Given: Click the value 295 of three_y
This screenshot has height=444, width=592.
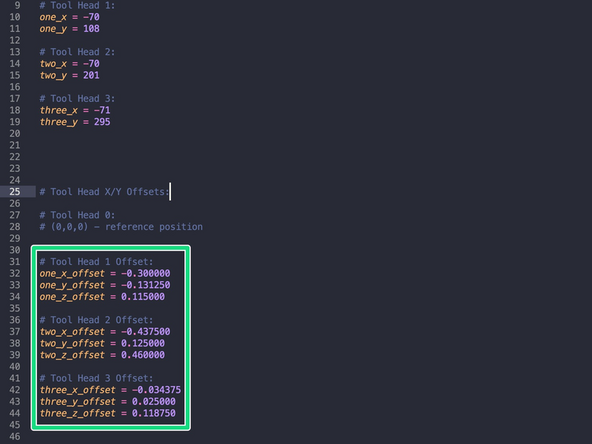Looking at the screenshot, I should point(102,122).
